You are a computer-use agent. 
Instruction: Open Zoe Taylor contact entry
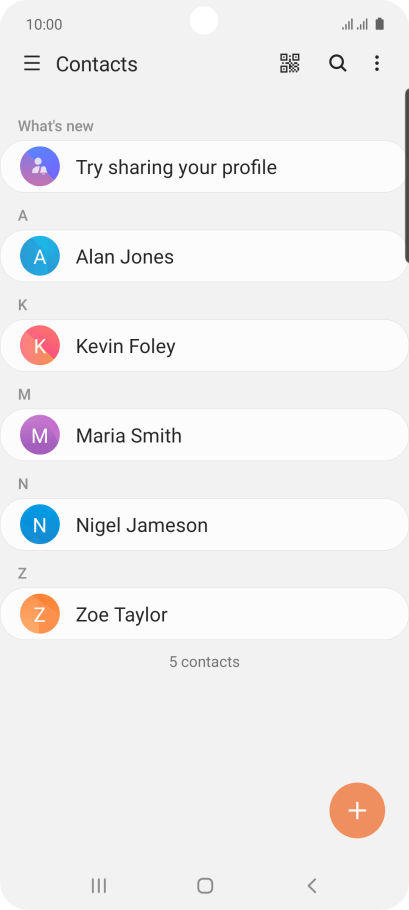point(204,613)
